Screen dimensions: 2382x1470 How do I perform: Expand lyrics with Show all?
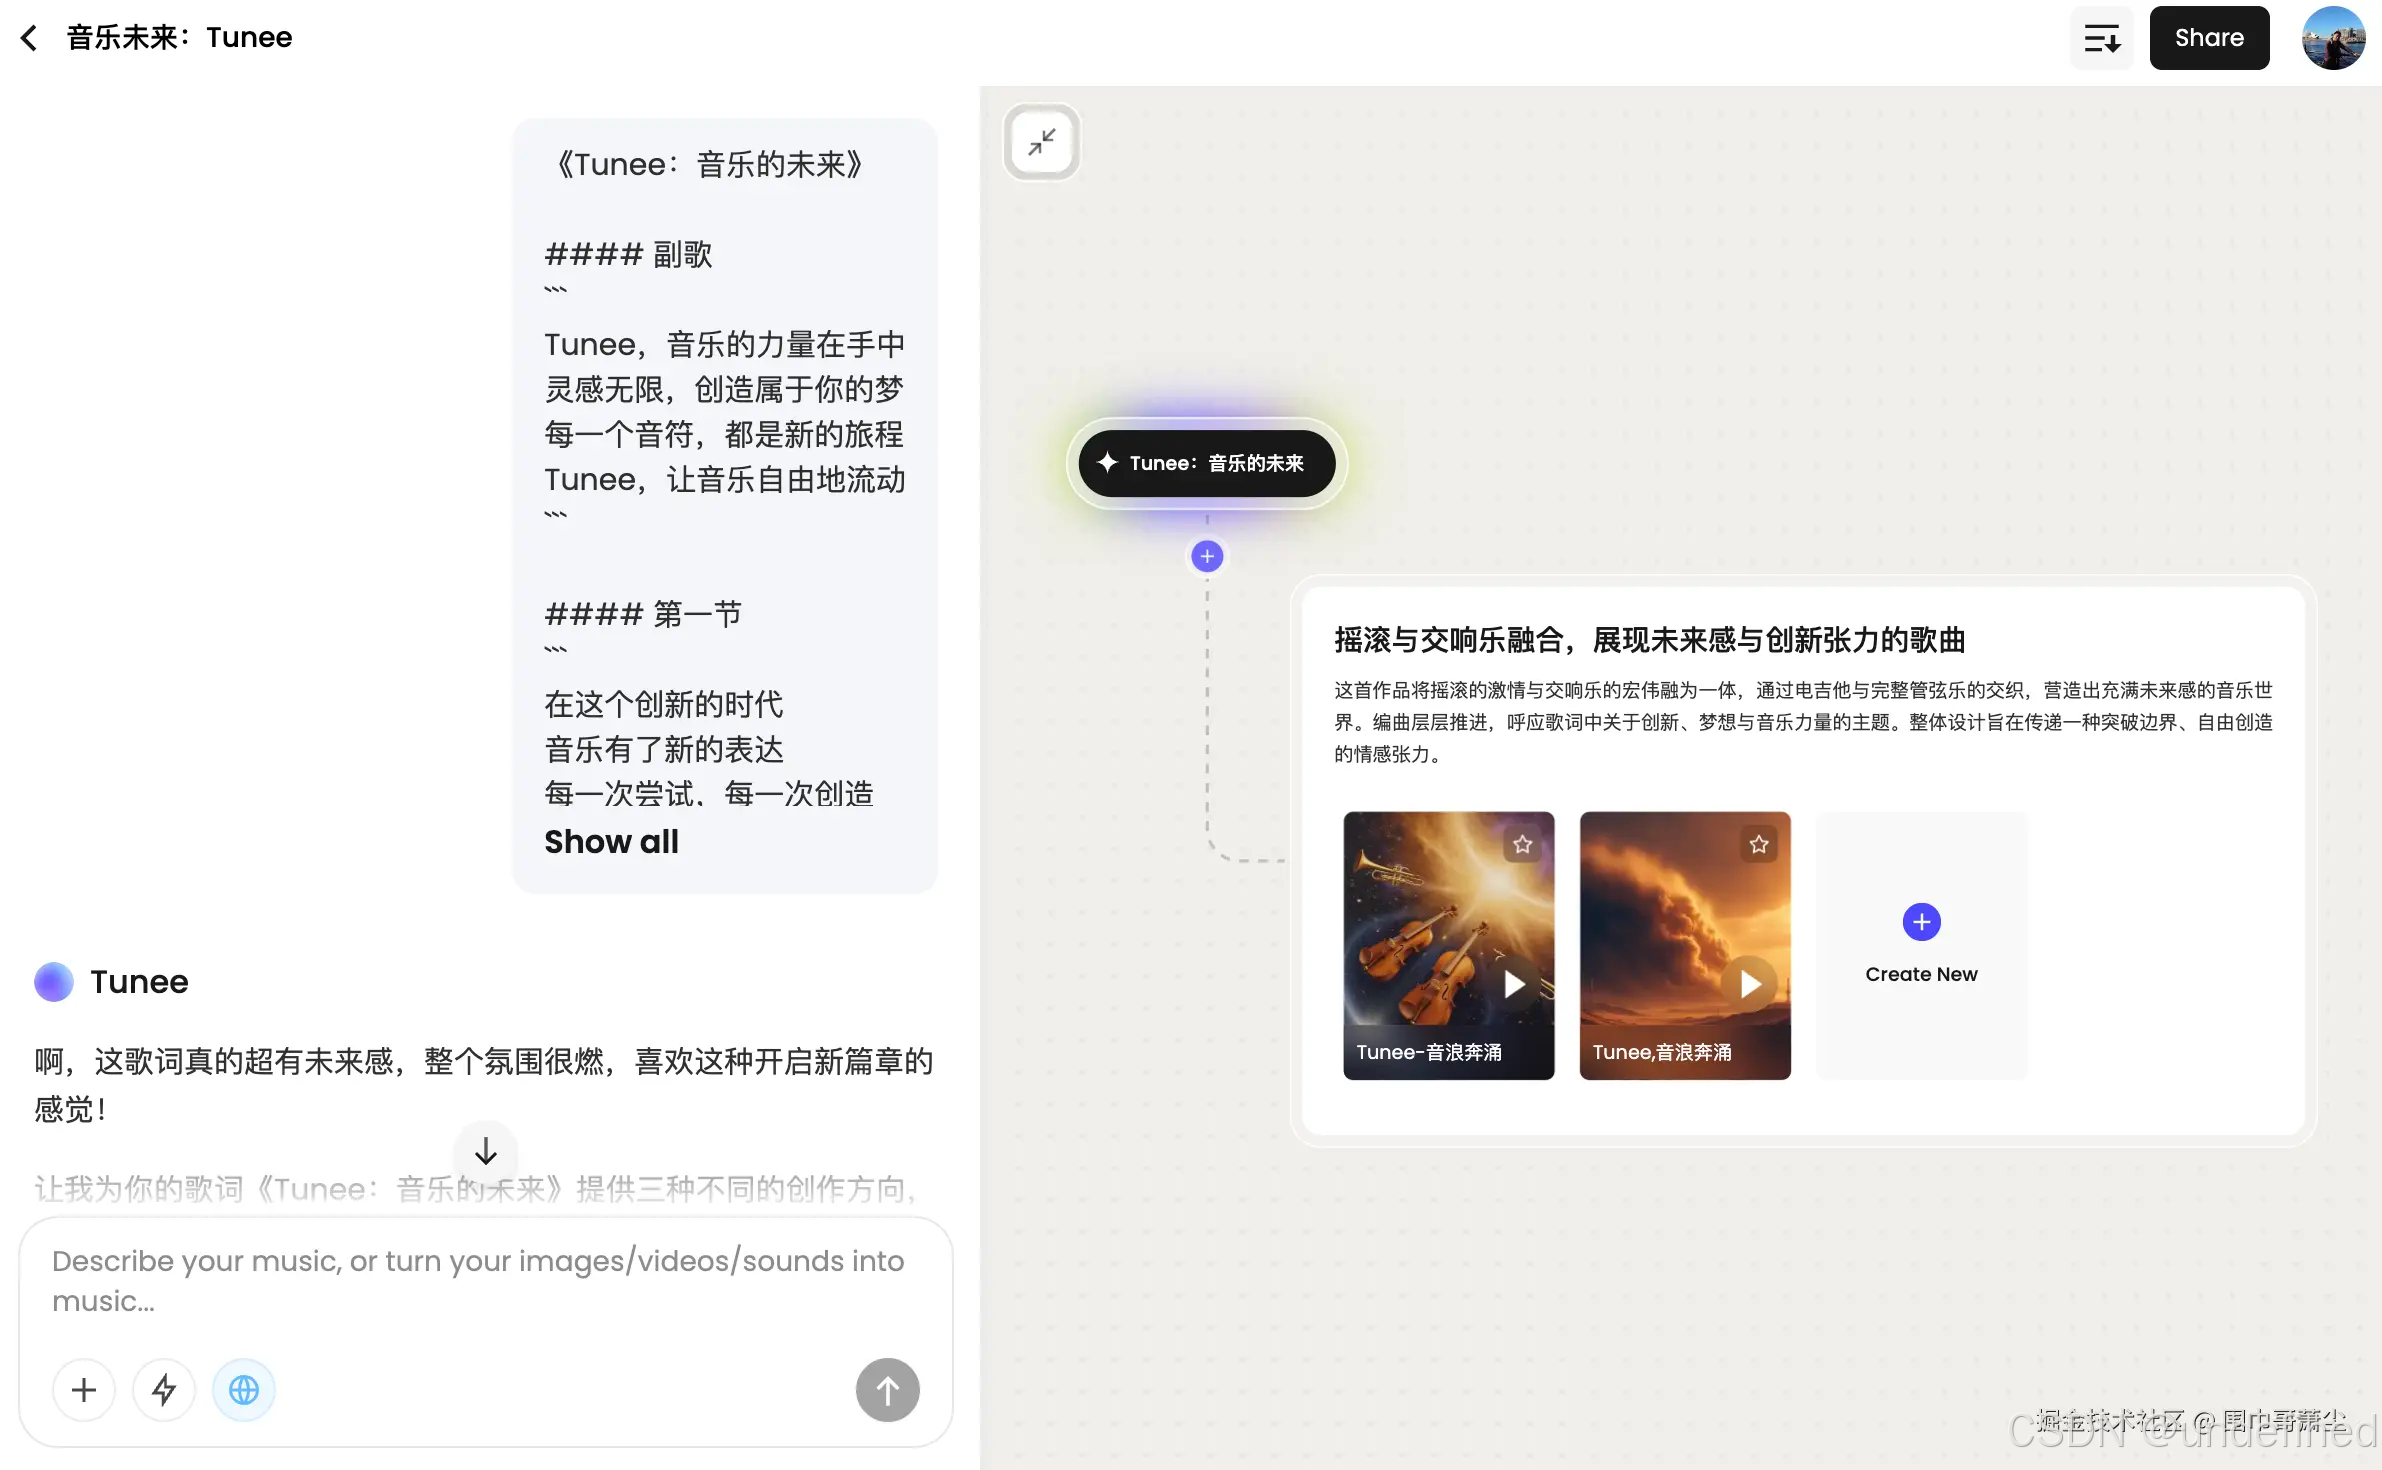pos(611,842)
